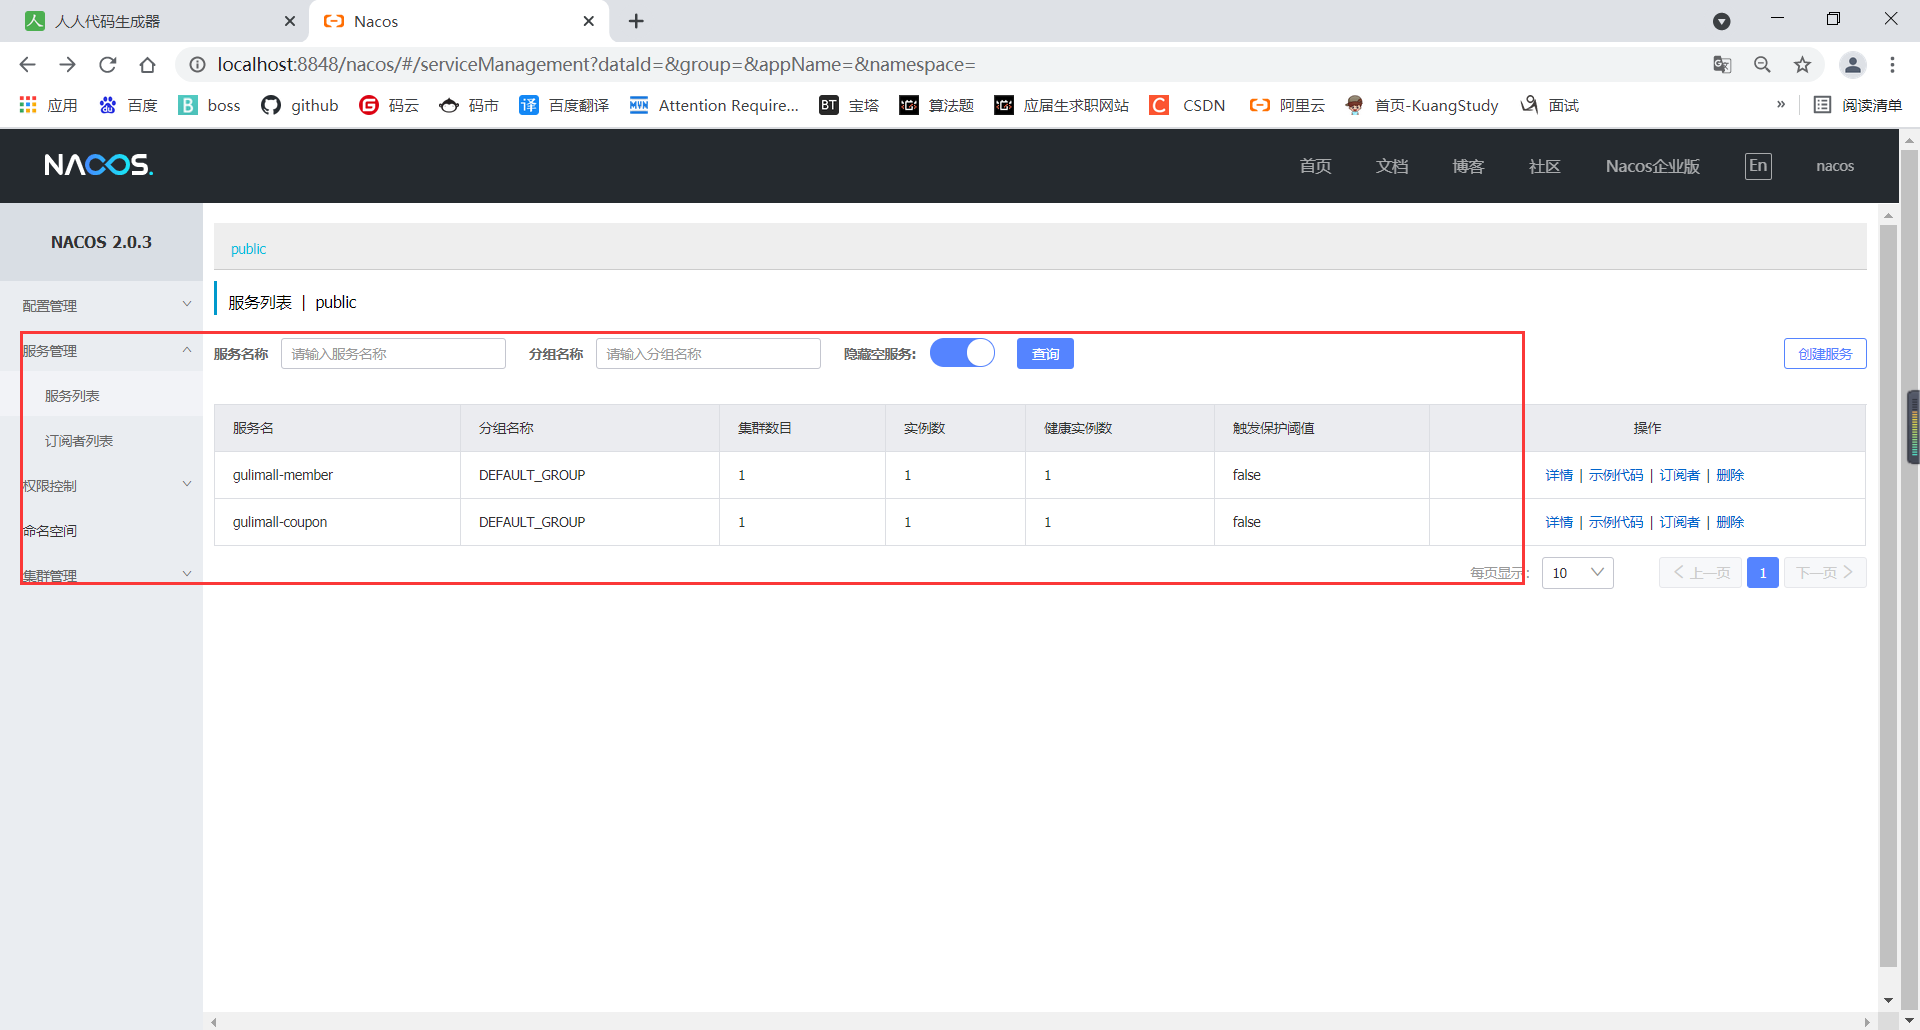1920x1030 pixels.
Task: Click the browser forward arrow
Action: (67, 65)
